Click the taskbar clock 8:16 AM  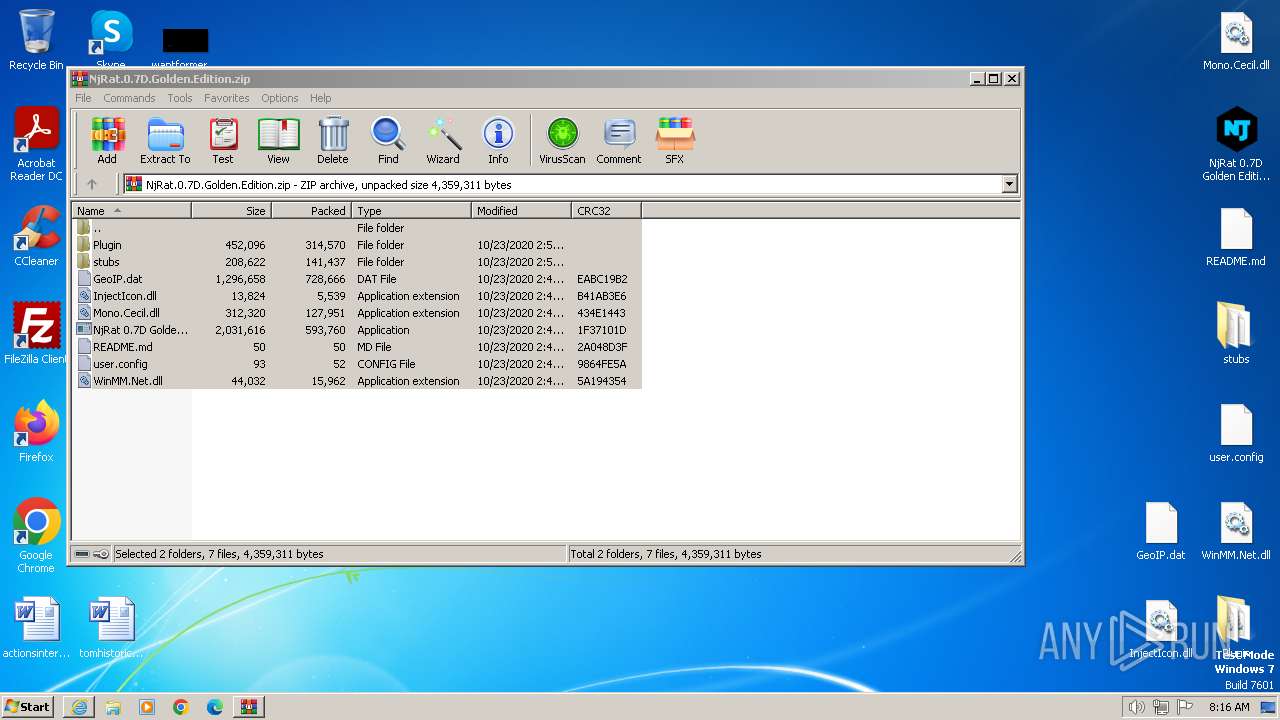[x=1229, y=707]
